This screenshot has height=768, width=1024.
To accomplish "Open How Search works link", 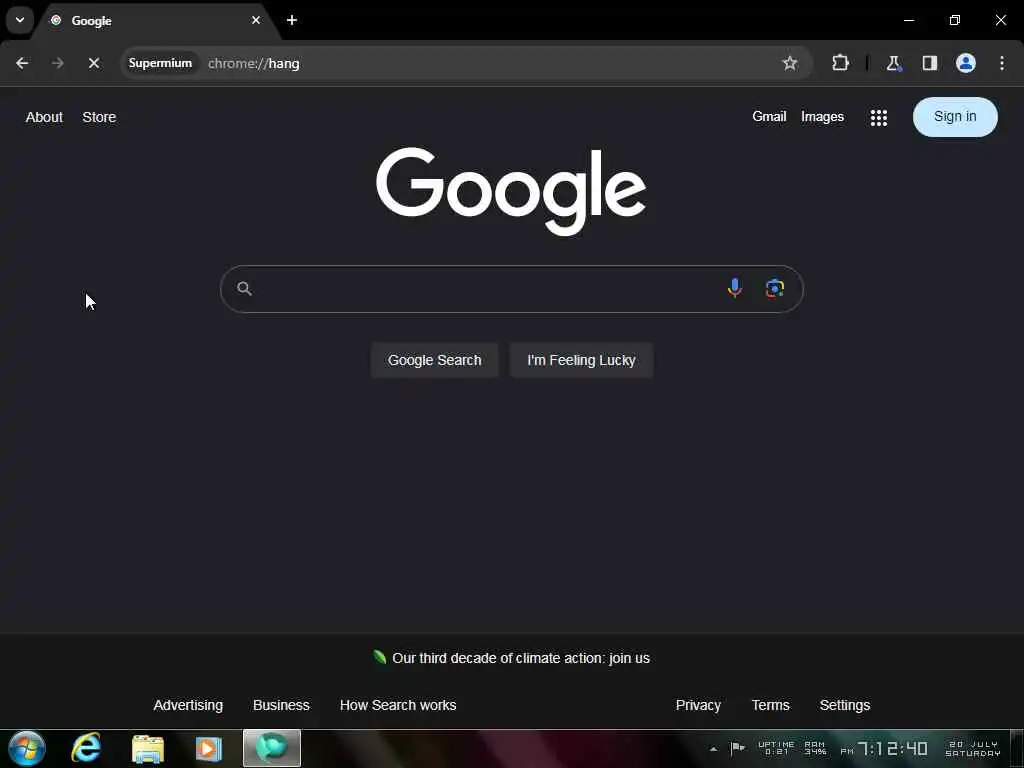I will (x=398, y=705).
